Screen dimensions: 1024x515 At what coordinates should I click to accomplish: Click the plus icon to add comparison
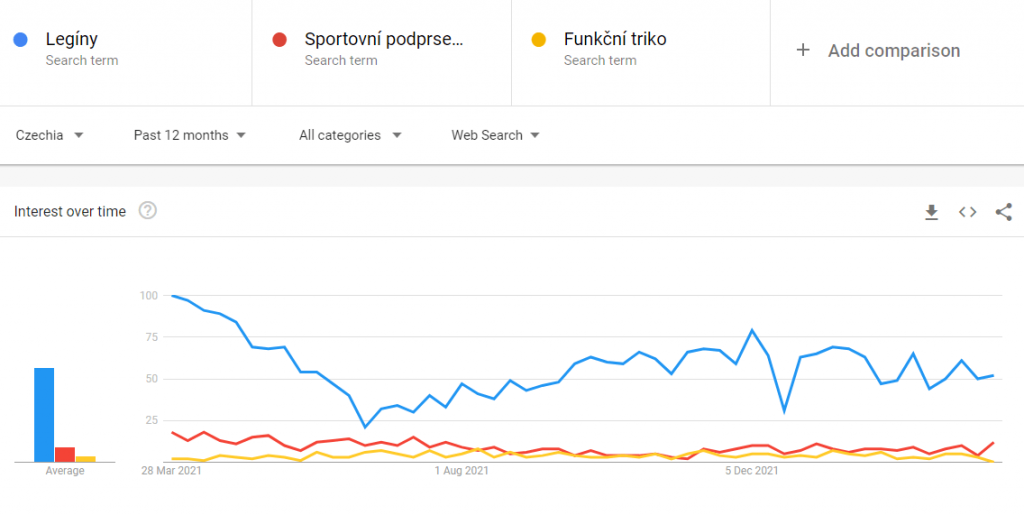pos(802,51)
